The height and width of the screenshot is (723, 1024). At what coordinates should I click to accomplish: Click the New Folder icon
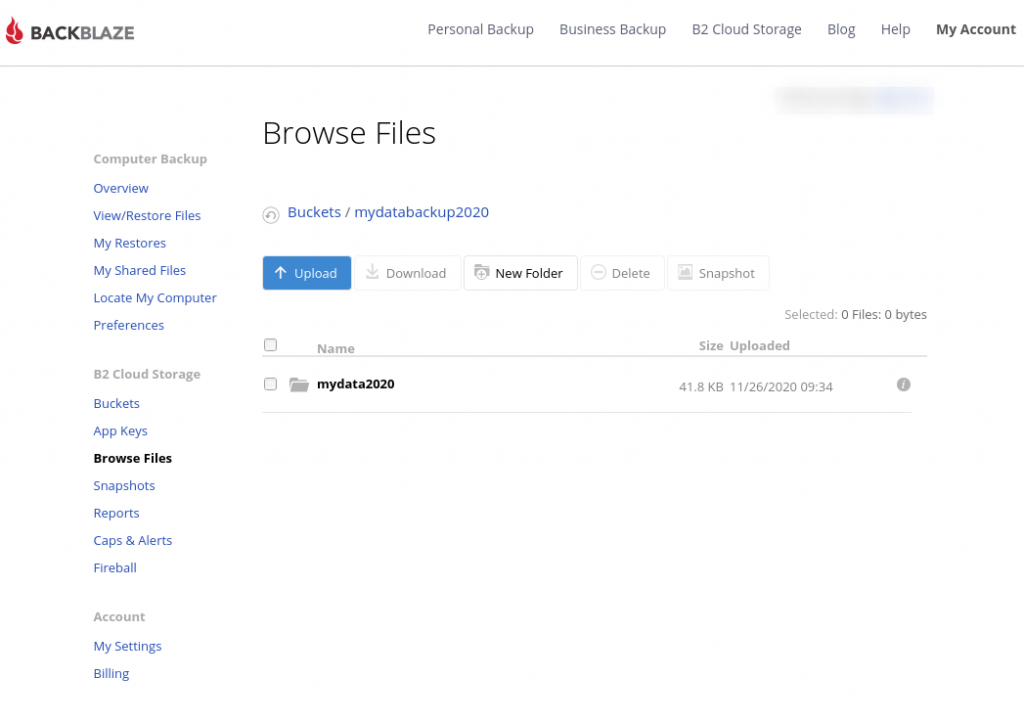click(483, 272)
